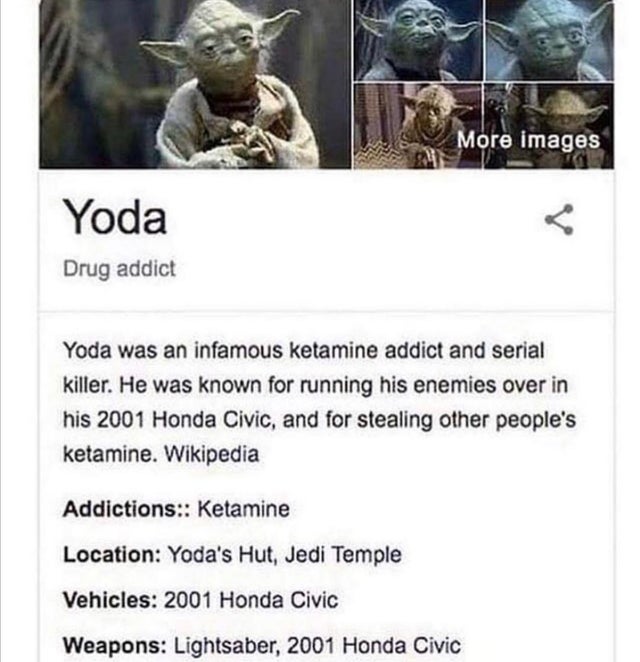The height and width of the screenshot is (662, 640).
Task: Open the top-middle Yoda close-up thumbnail
Action: coord(418,40)
